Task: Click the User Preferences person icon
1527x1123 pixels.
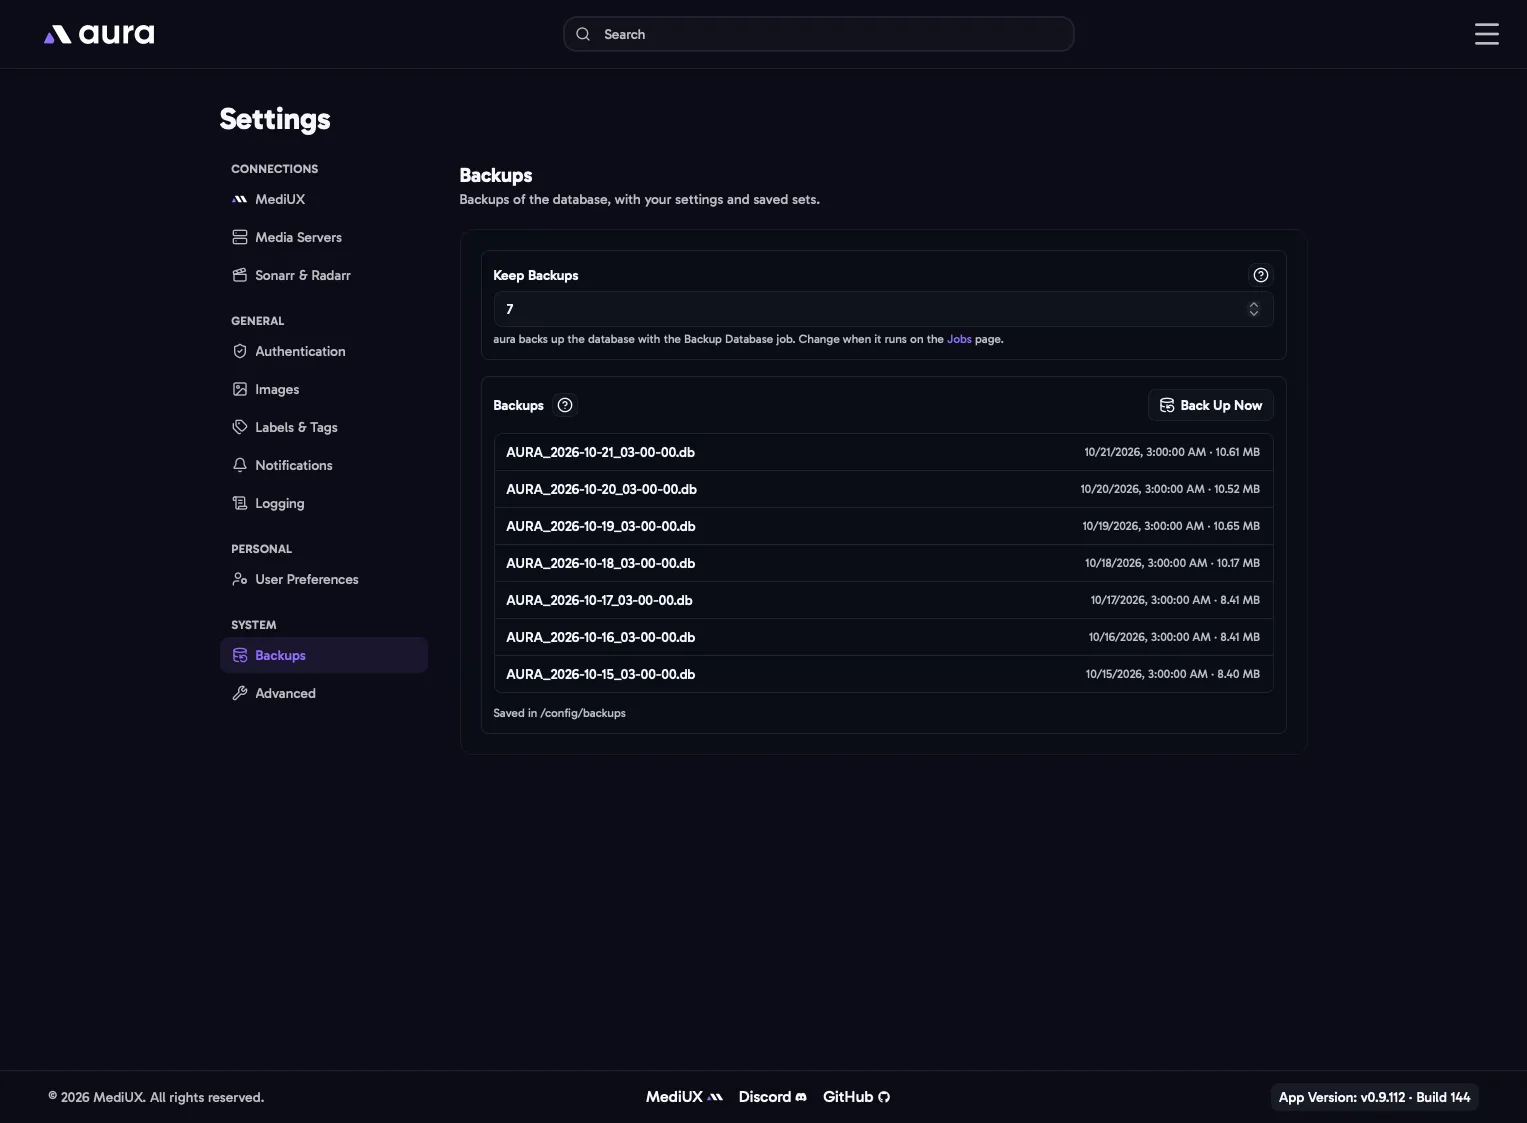Action: click(x=240, y=579)
